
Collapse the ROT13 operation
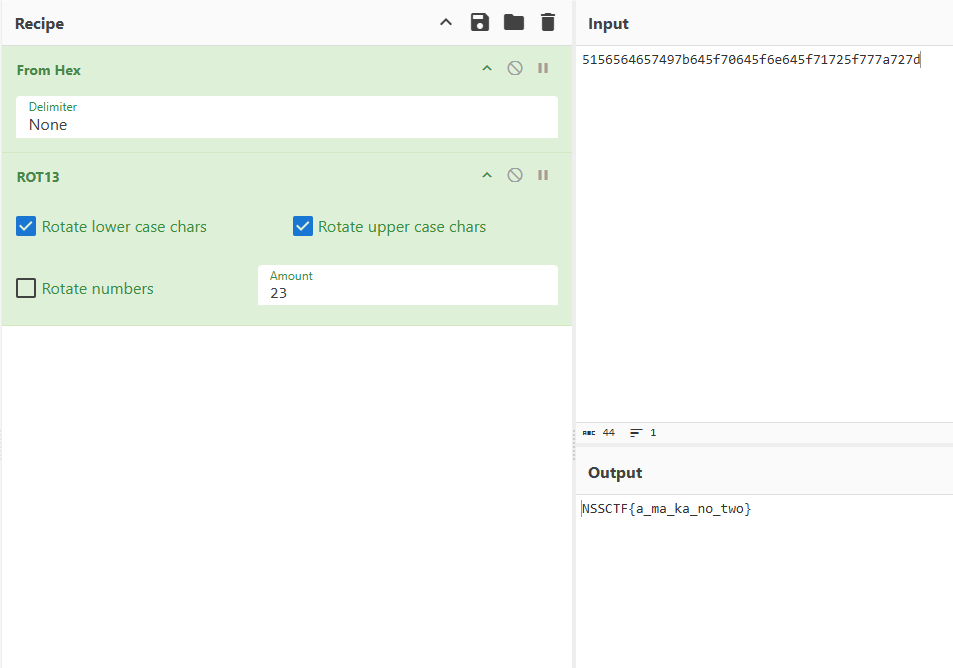pyautogui.click(x=487, y=175)
